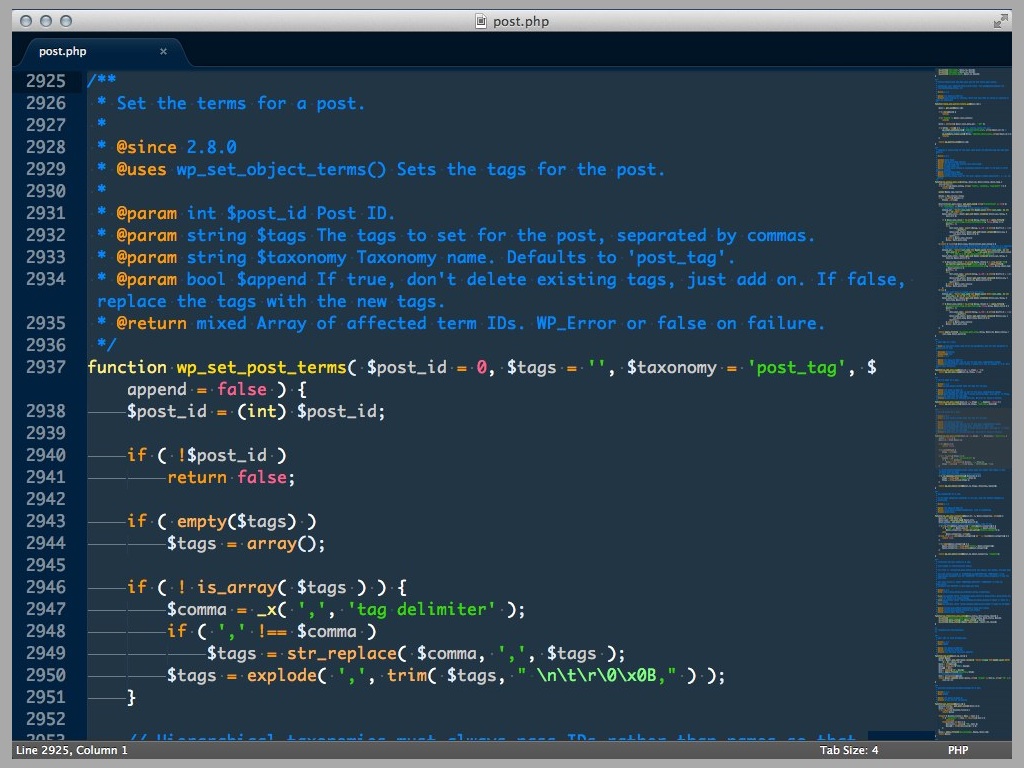Click line number 2946 in the gutter
1024x768 pixels.
[46, 587]
